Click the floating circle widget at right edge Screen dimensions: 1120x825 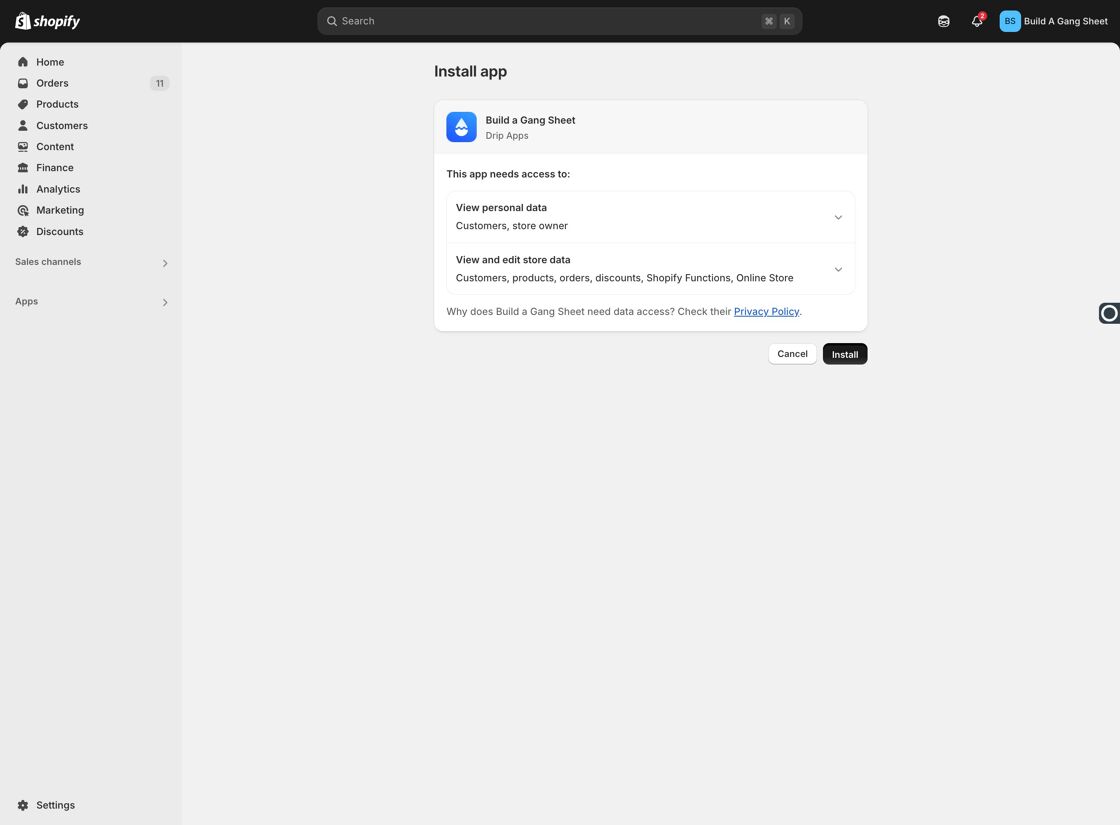point(1109,313)
